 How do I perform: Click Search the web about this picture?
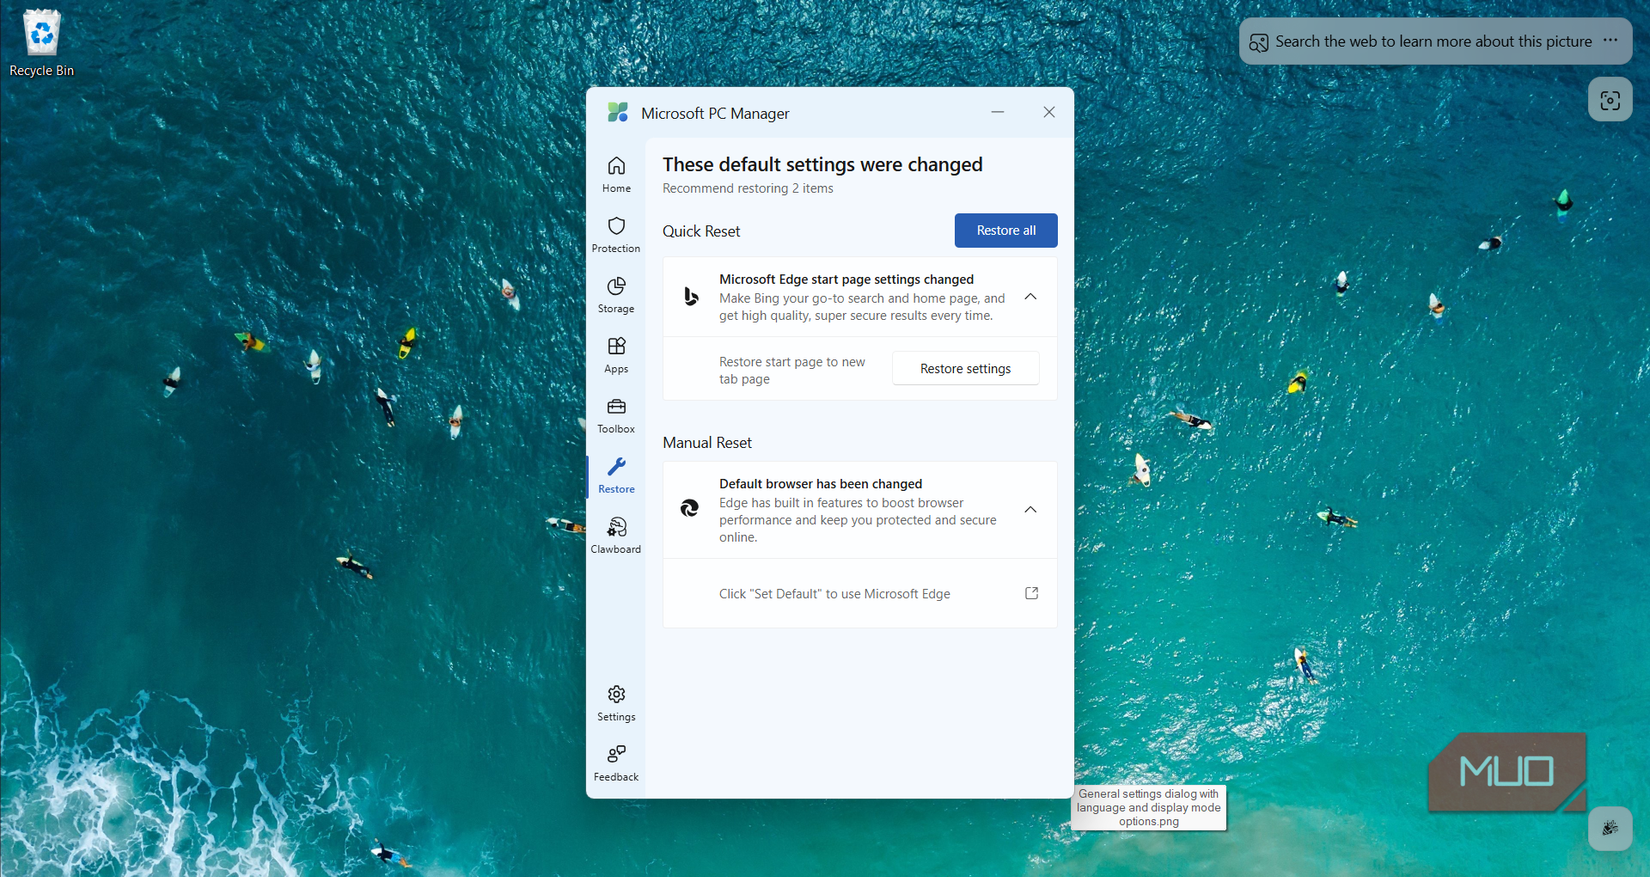(x=1433, y=41)
